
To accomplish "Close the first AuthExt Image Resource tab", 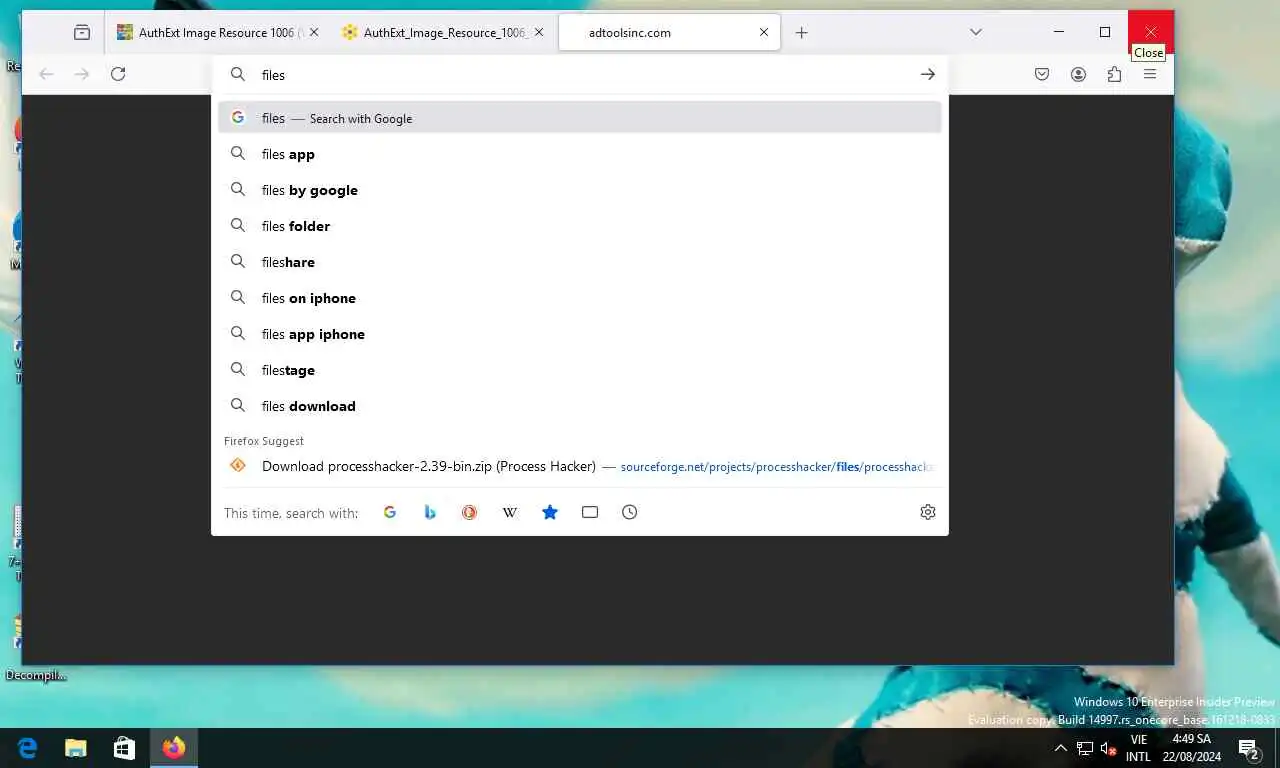I will [314, 32].
